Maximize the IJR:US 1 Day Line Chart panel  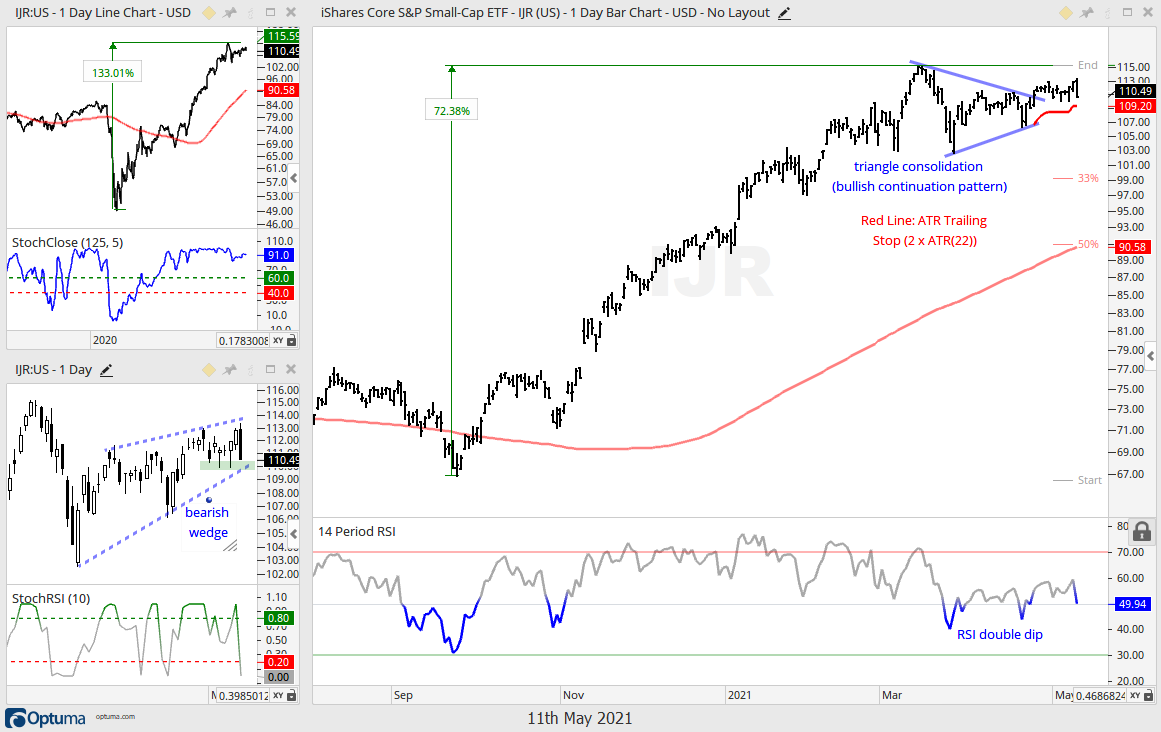270,13
